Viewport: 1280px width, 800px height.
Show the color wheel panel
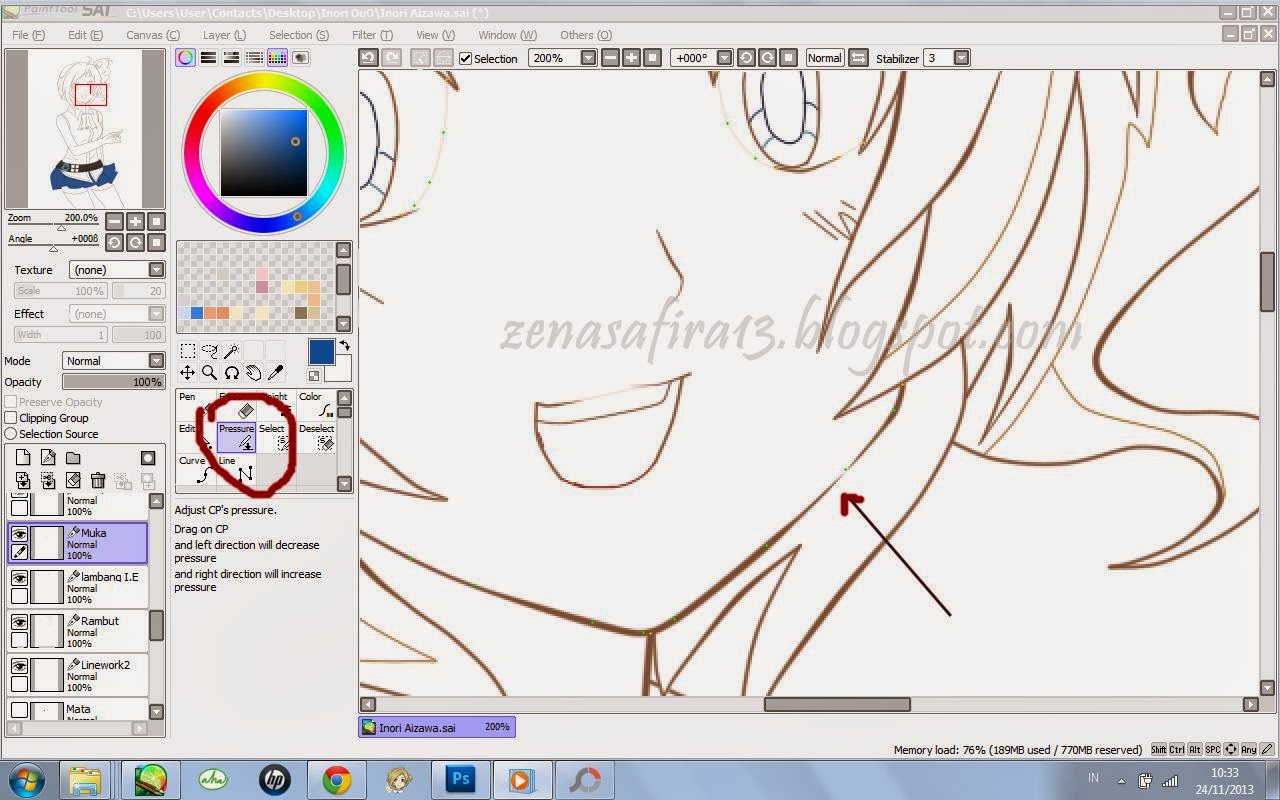tap(185, 58)
